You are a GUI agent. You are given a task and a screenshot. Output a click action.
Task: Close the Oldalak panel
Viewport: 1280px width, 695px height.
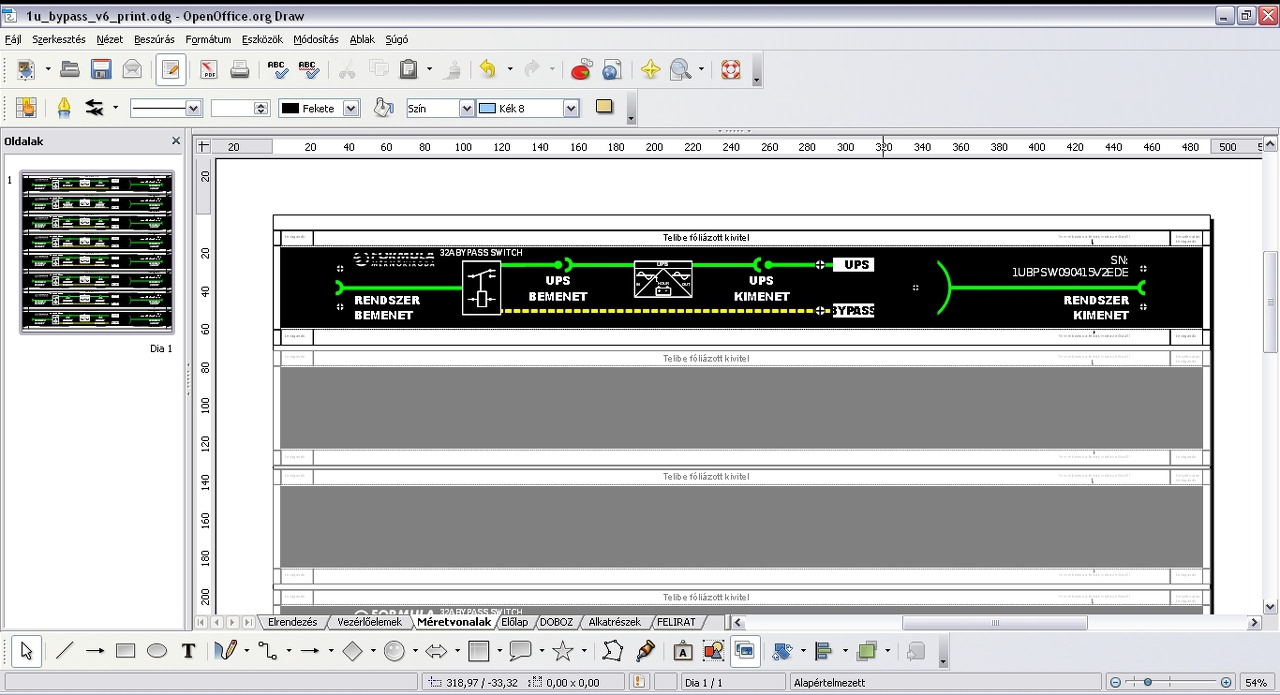point(176,141)
